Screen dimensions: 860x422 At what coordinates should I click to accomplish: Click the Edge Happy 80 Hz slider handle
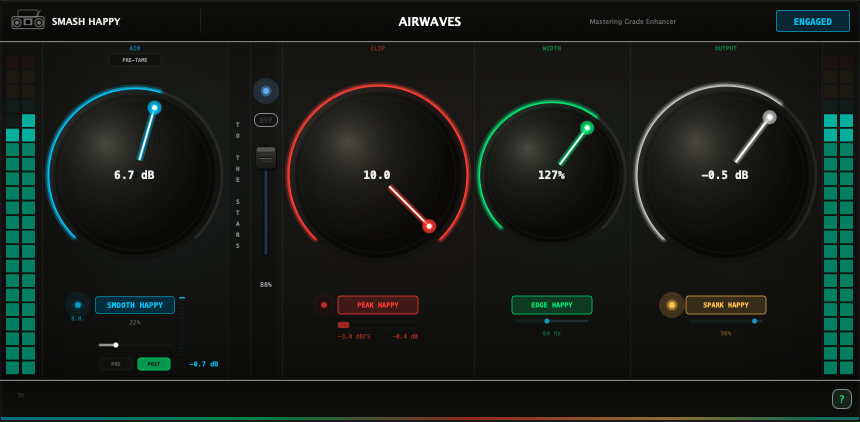tap(547, 321)
